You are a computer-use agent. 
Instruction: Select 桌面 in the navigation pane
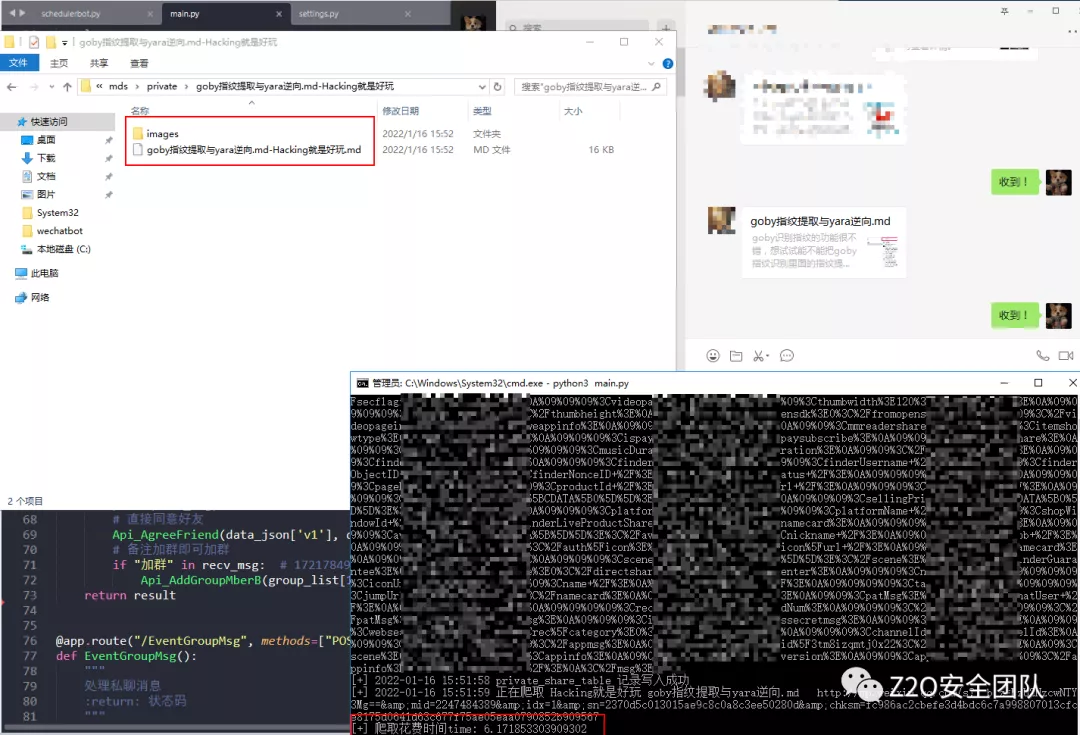click(x=46, y=140)
